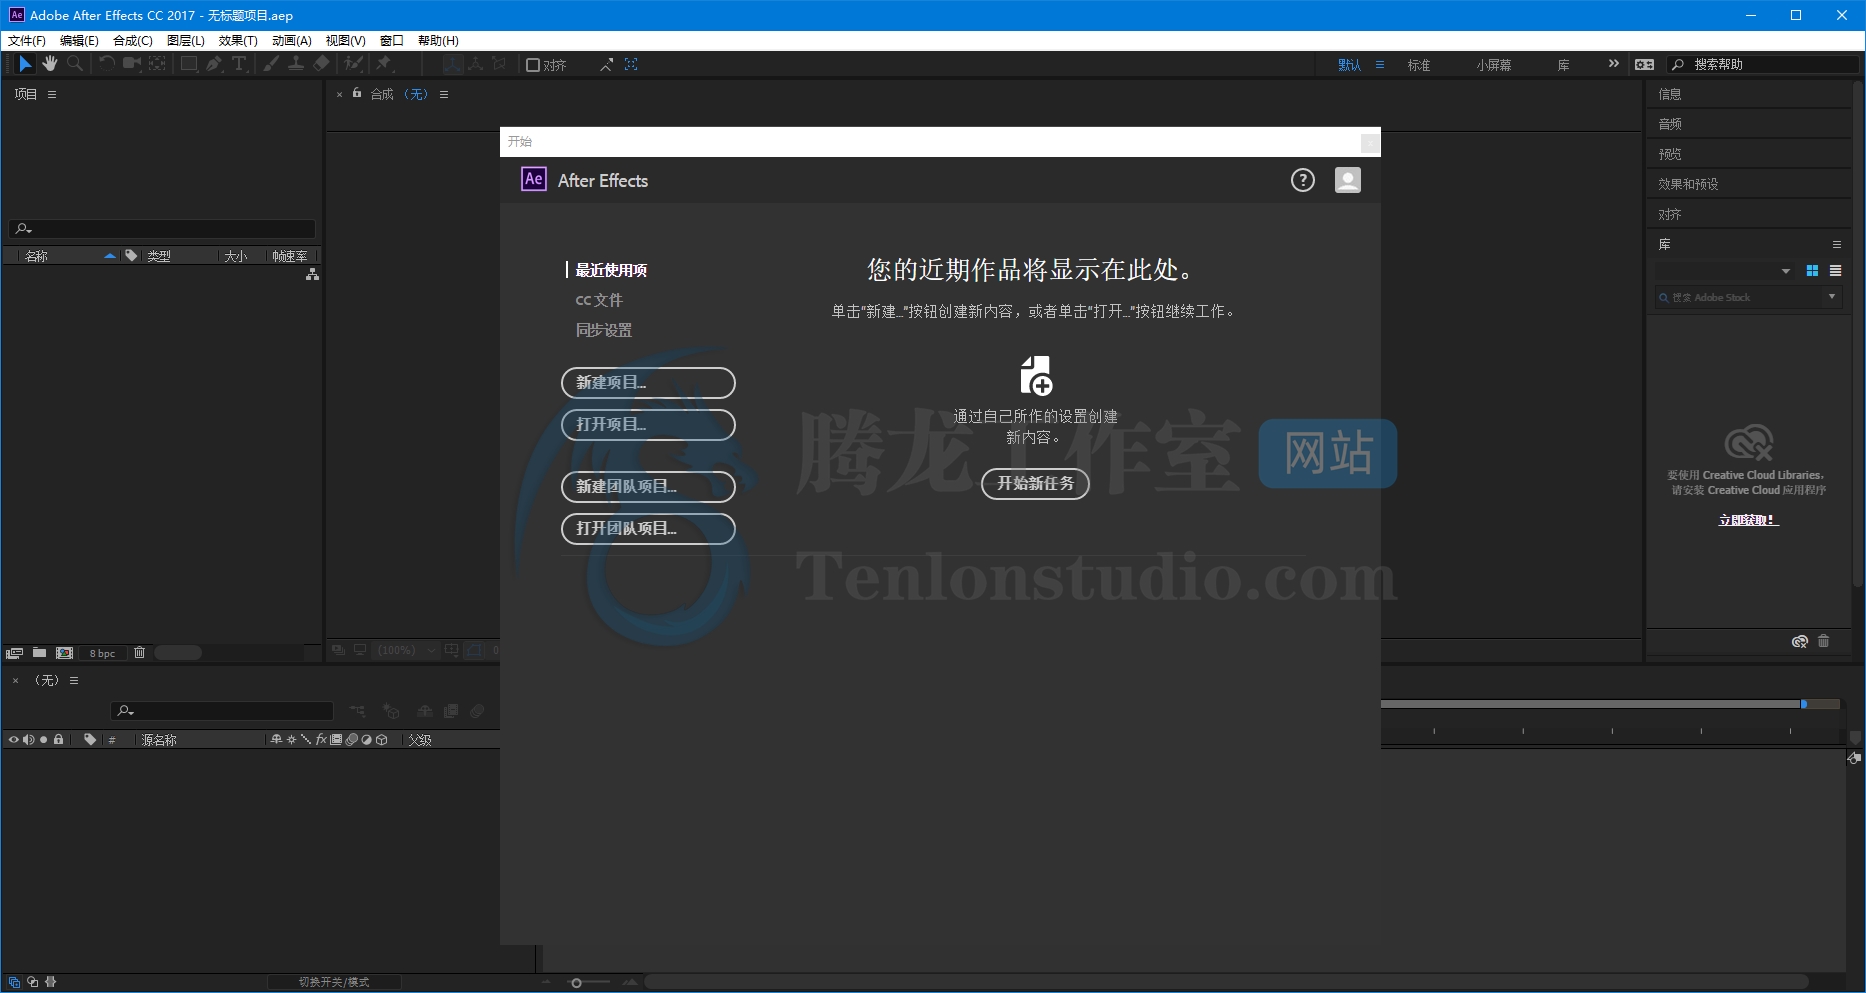Show more workspaces with double chevron
Viewport: 1866px width, 993px height.
[1613, 64]
